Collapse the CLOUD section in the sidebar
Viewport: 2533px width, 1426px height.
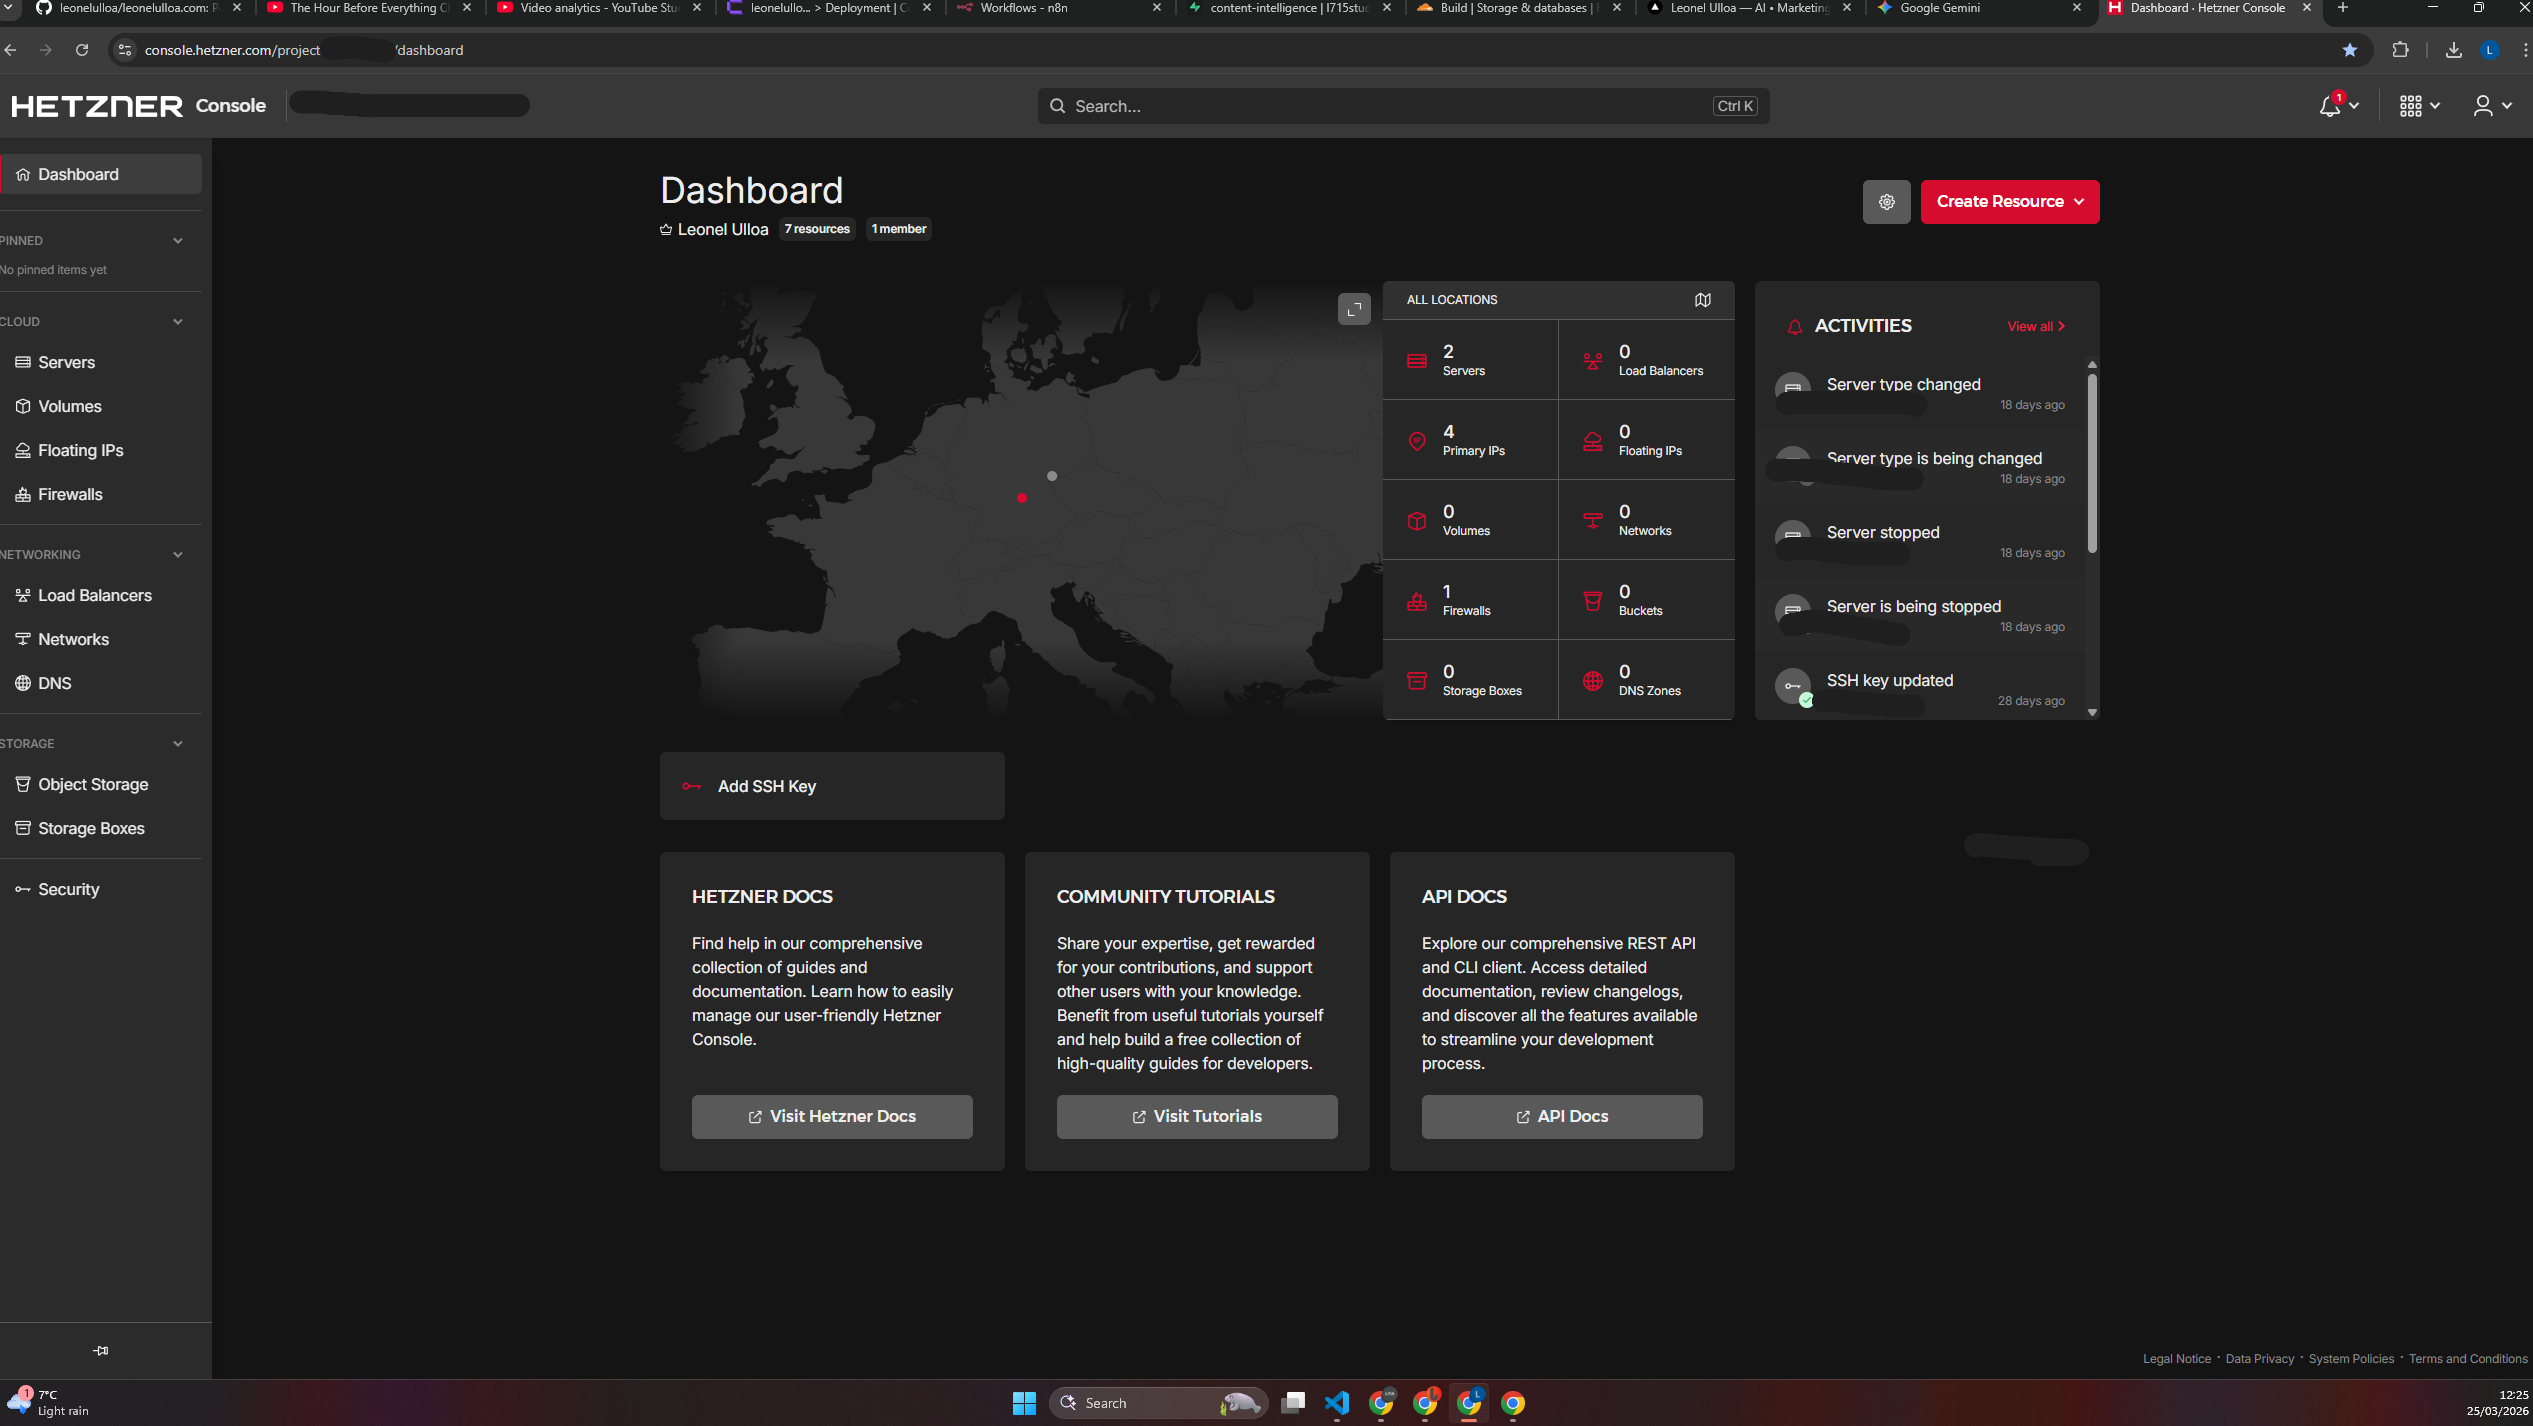177,321
